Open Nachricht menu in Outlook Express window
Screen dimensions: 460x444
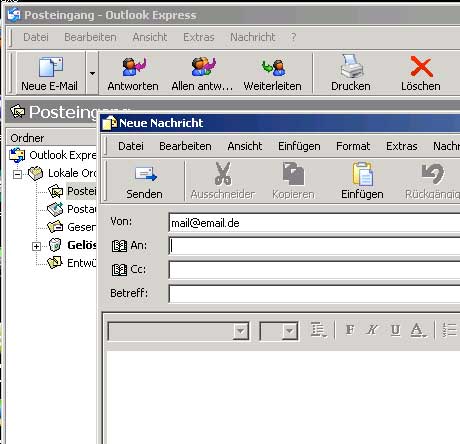pyautogui.click(x=253, y=37)
